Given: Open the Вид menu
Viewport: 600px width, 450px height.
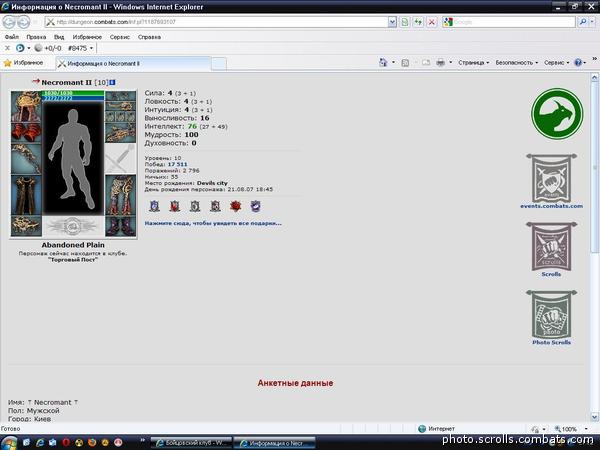Looking at the screenshot, I should coord(59,37).
